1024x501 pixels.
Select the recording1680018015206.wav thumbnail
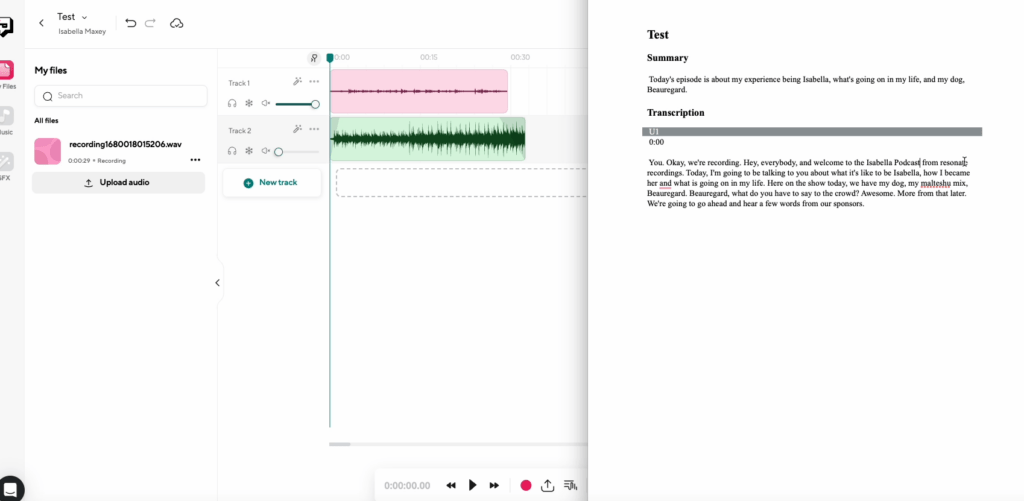click(48, 152)
